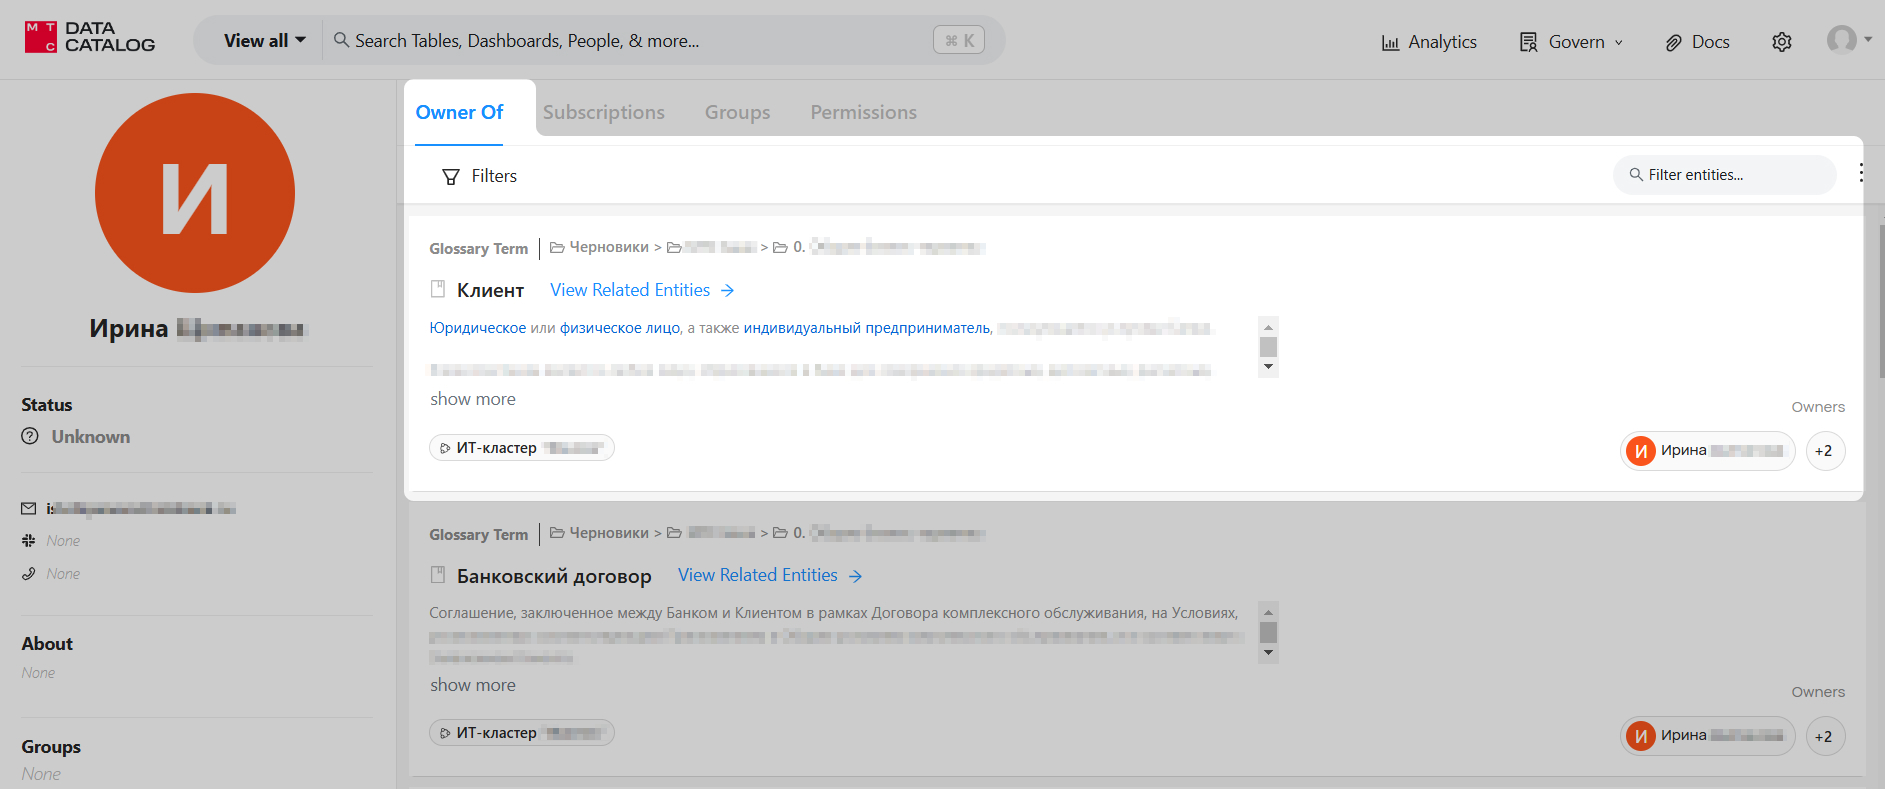Click the Клиент glossary term document icon
1885x789 pixels.
click(438, 290)
